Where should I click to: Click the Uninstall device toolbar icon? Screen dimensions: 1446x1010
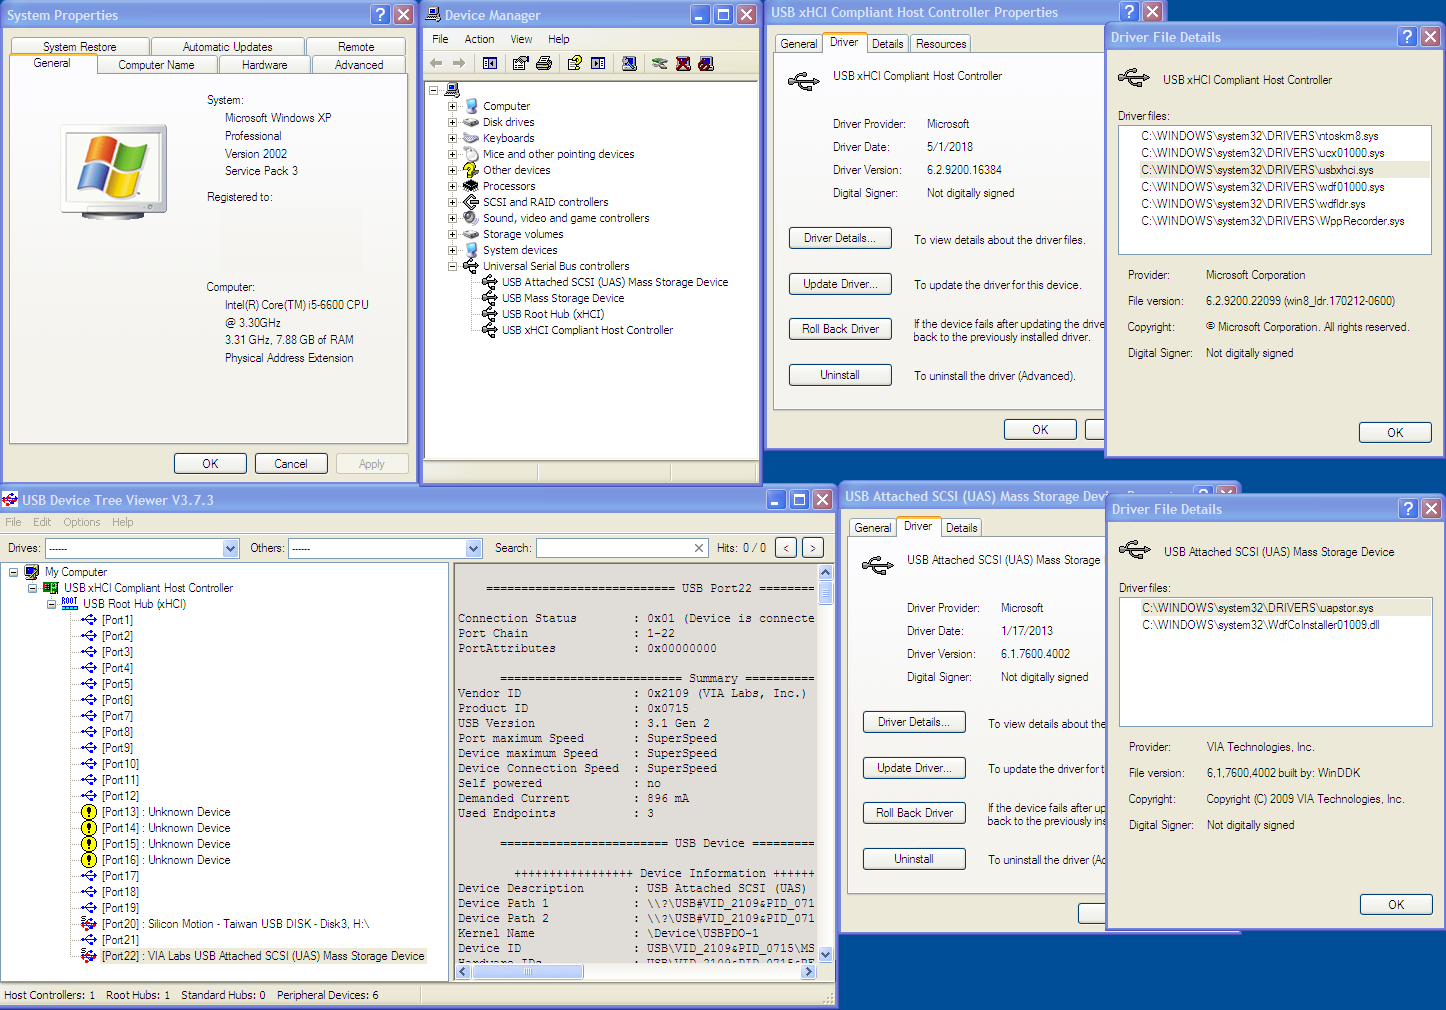(683, 63)
